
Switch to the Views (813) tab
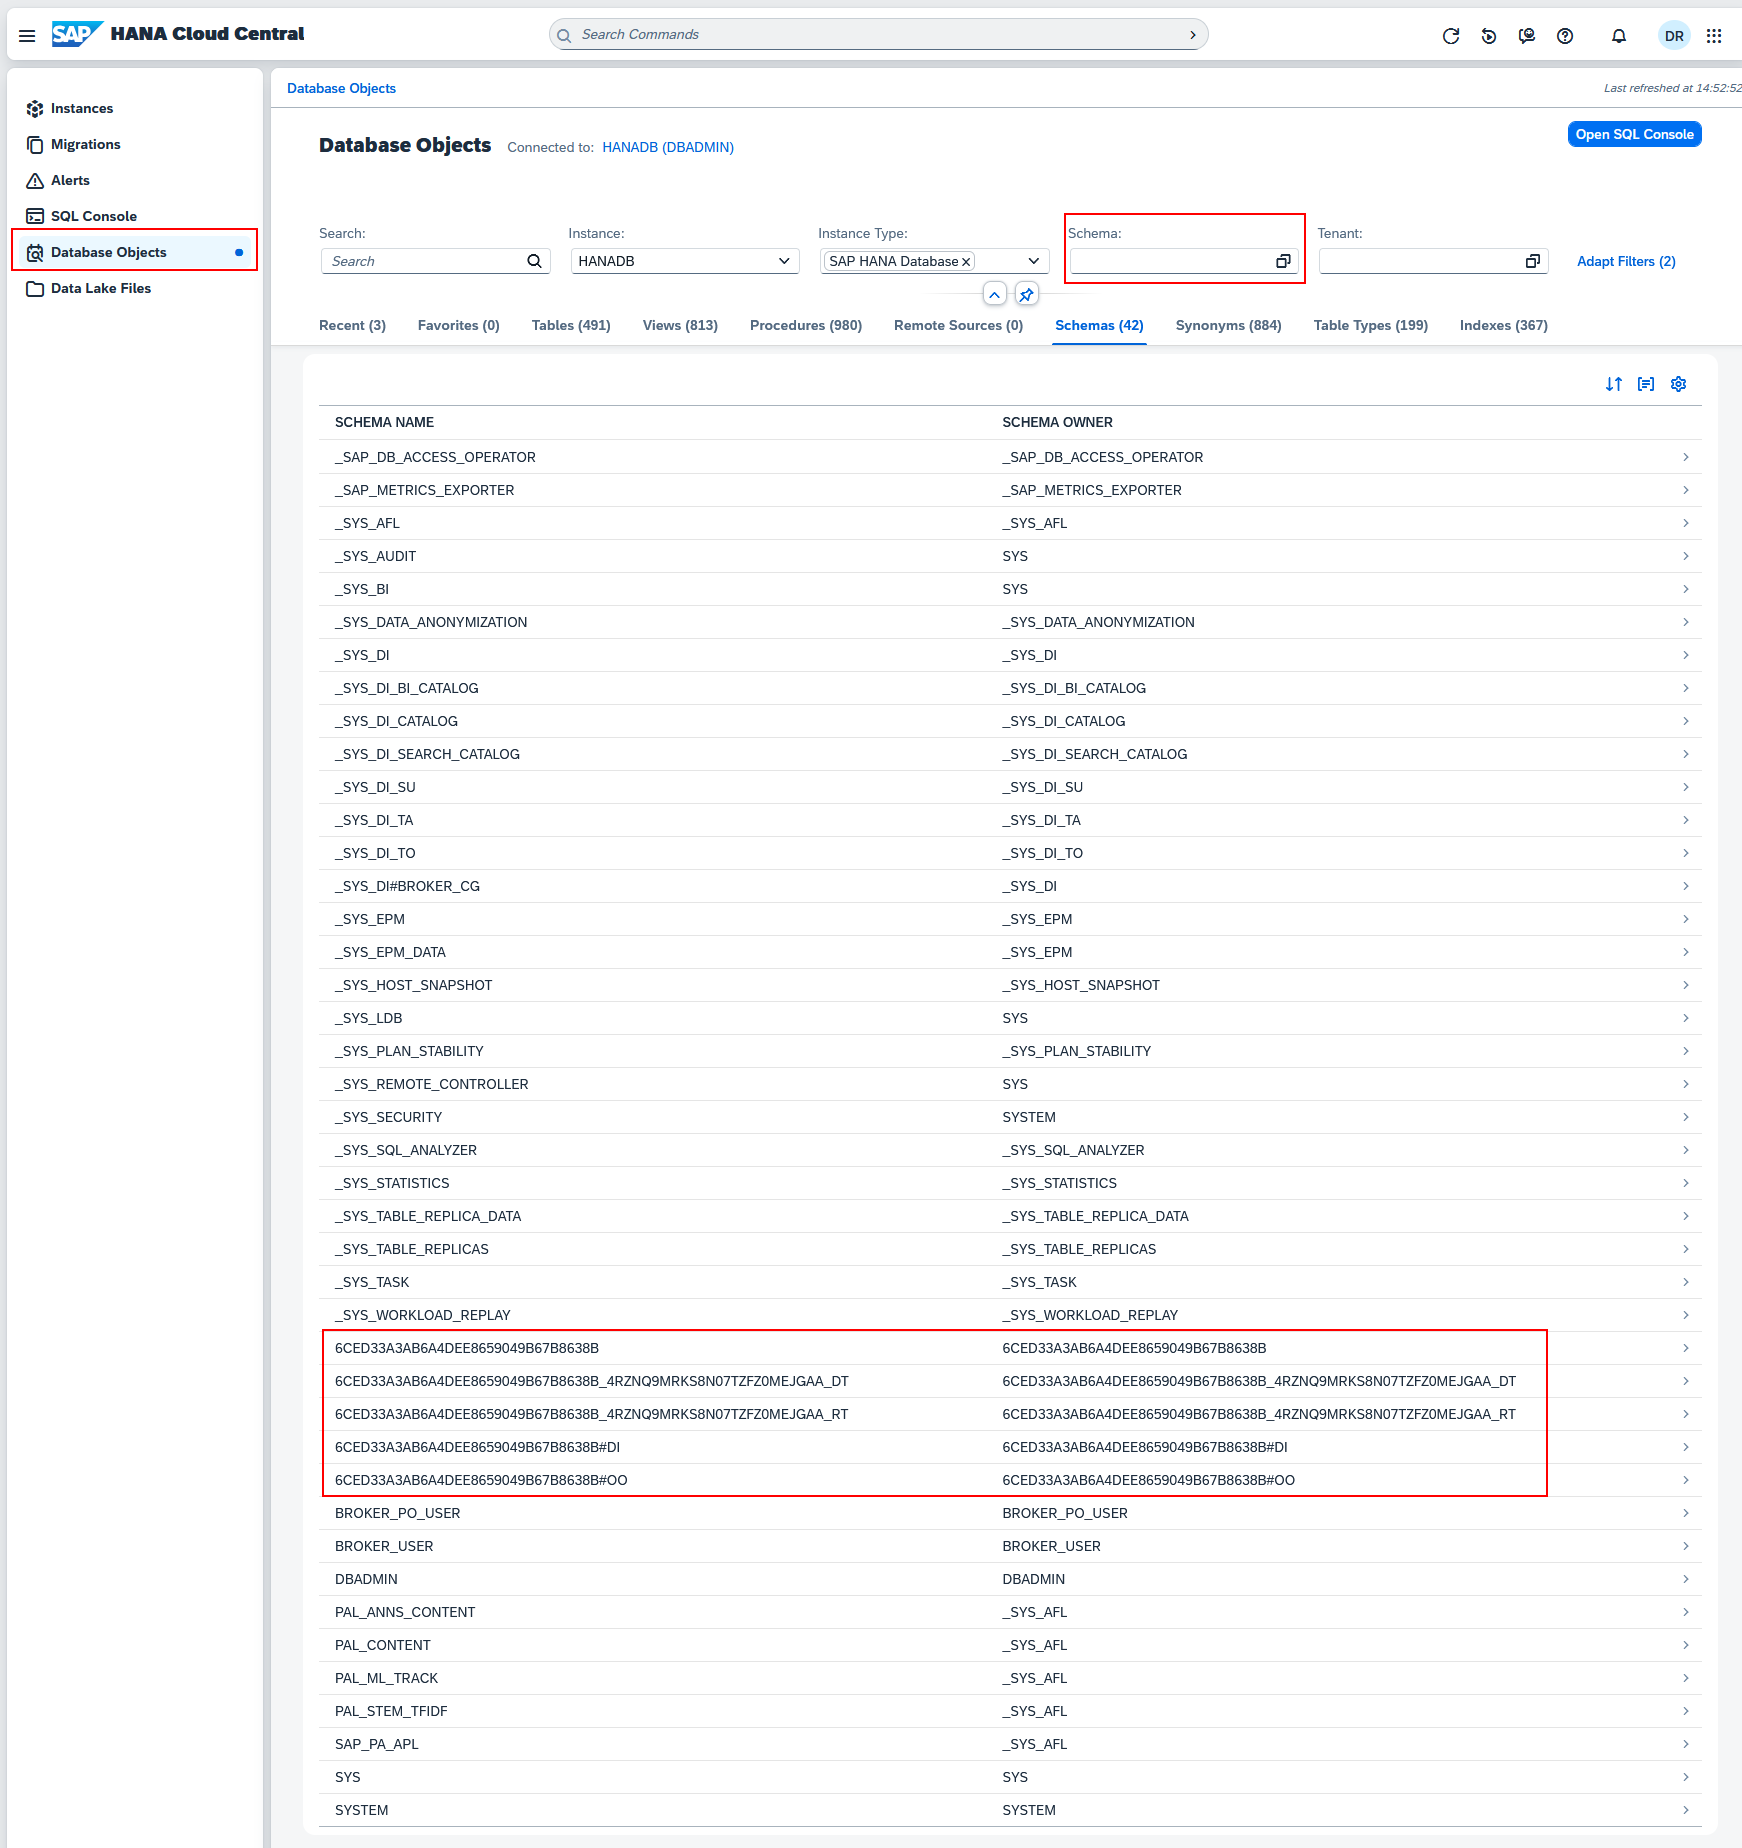coord(680,325)
